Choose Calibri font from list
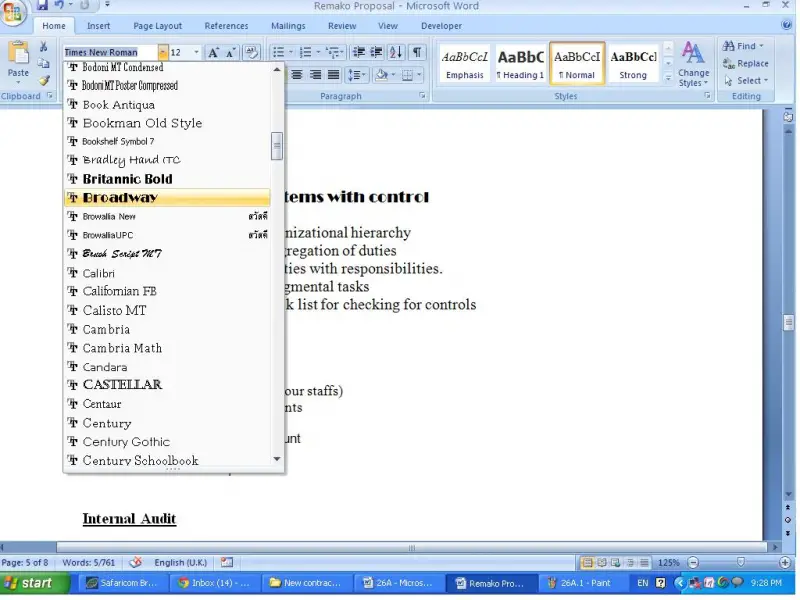Screen dimensions: 800x600 click(x=167, y=273)
